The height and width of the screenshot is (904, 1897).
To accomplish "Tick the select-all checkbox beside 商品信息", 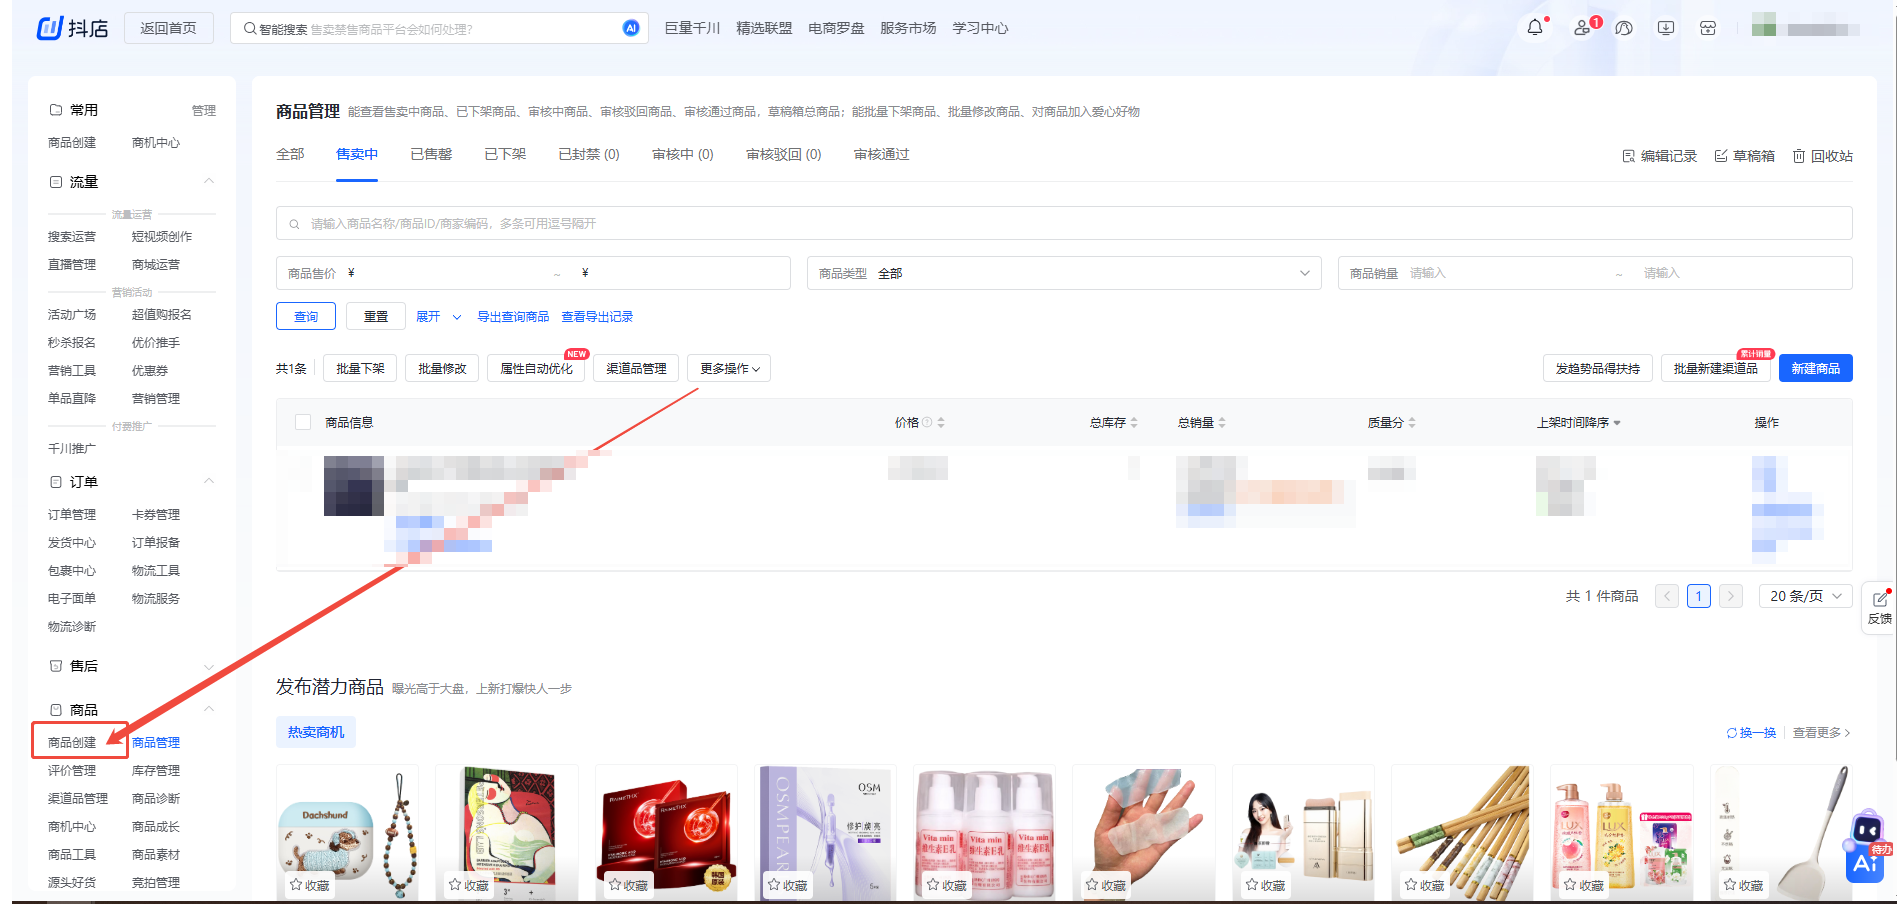I will point(303,422).
